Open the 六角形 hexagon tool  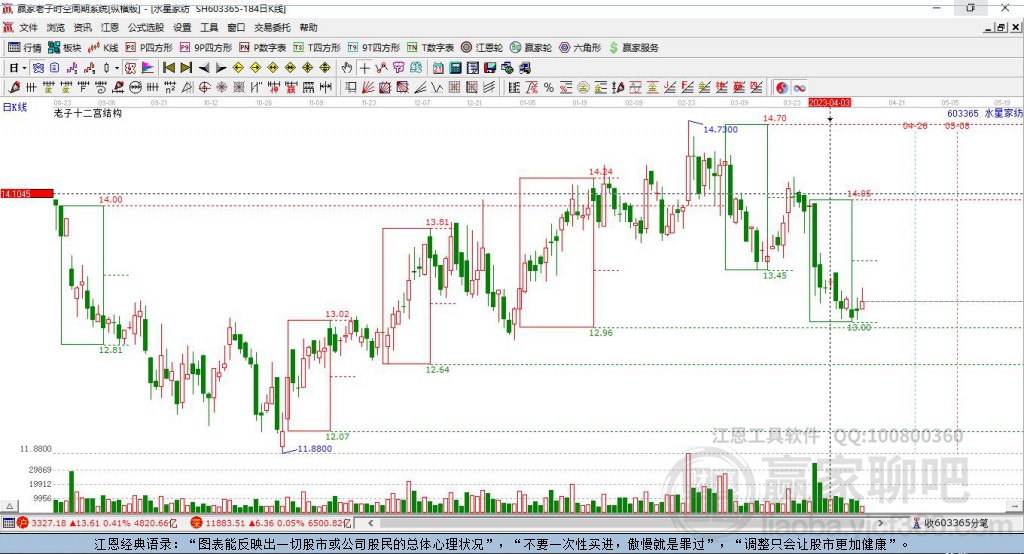tap(580, 48)
